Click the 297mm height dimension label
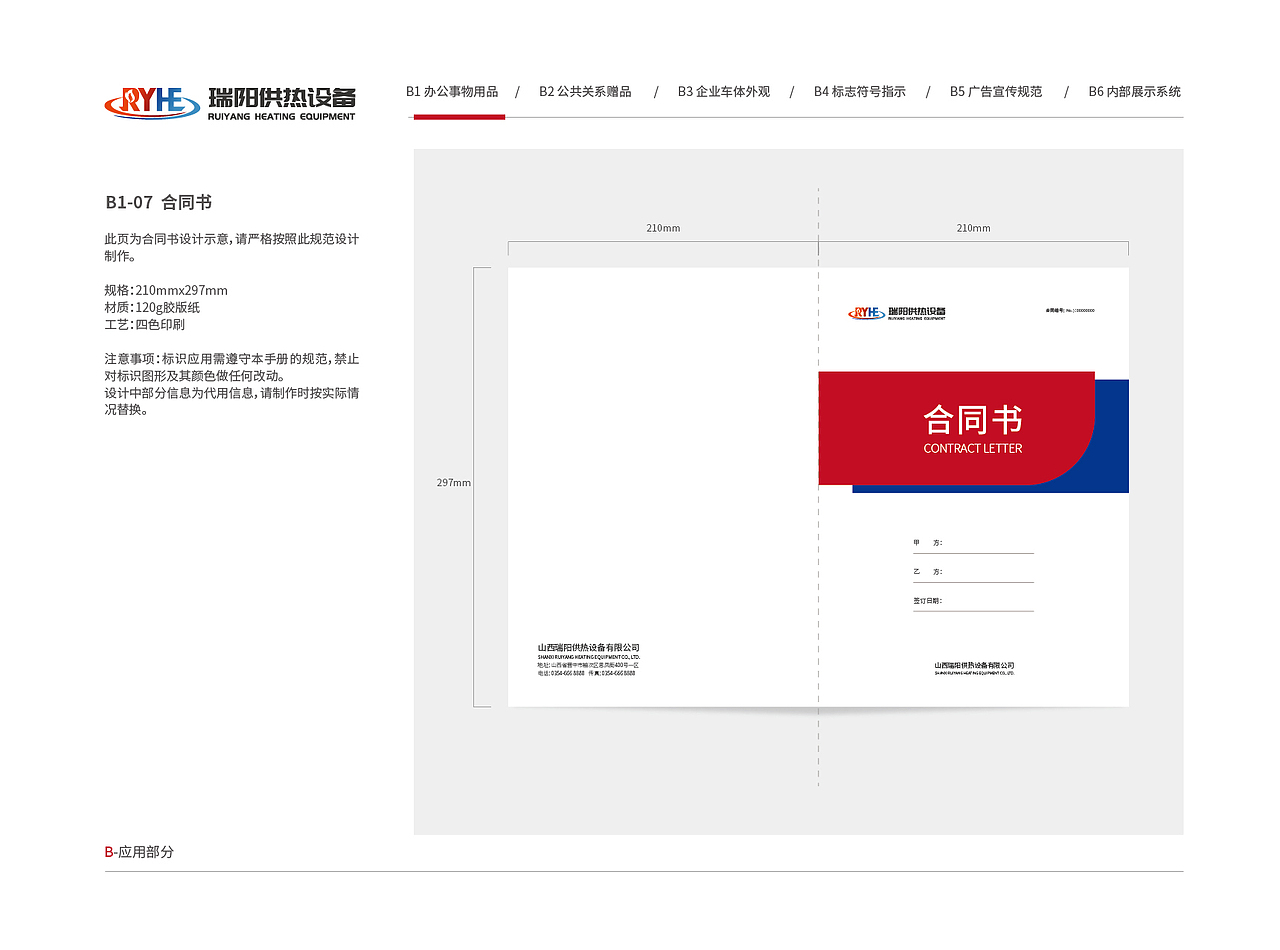This screenshot has width=1280, height=950. click(x=453, y=482)
